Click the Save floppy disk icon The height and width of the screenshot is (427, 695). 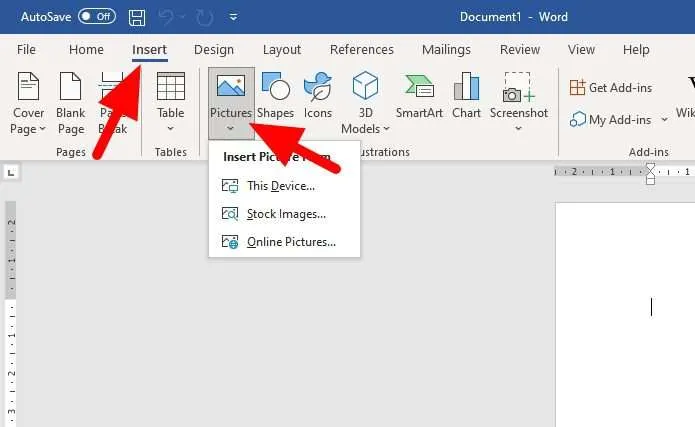click(x=137, y=18)
